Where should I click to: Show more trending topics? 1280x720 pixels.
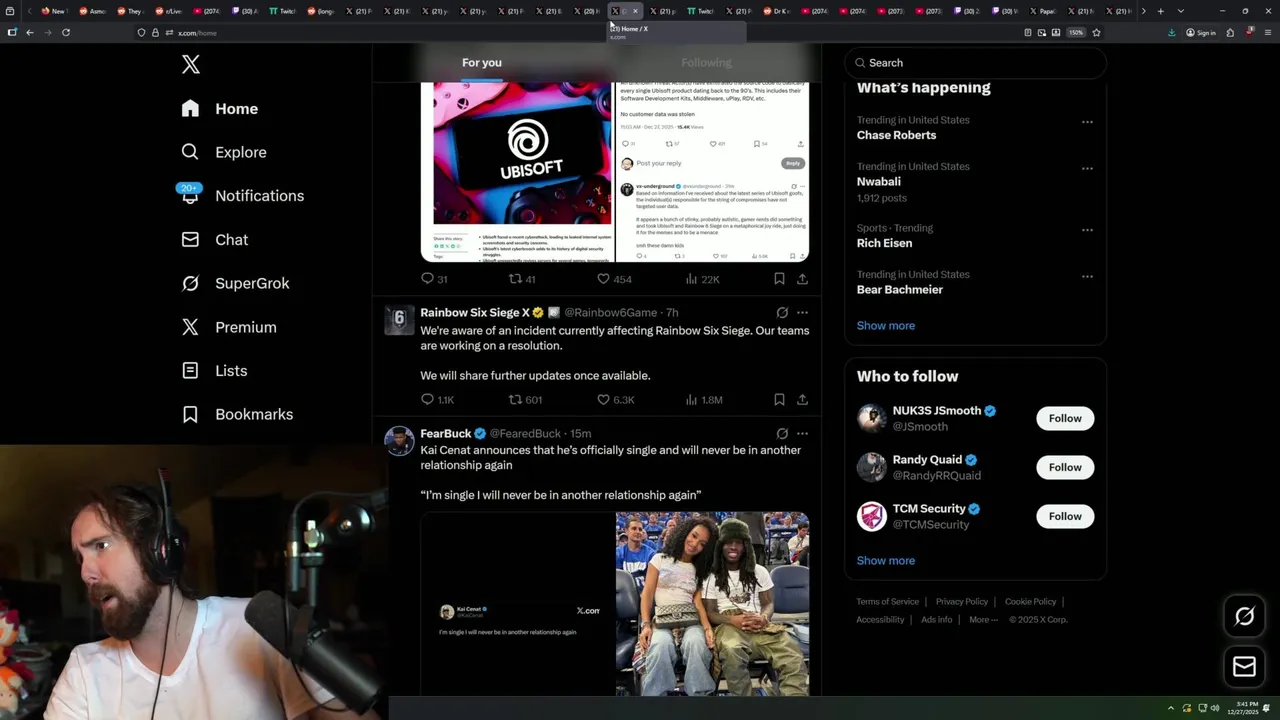pos(886,325)
